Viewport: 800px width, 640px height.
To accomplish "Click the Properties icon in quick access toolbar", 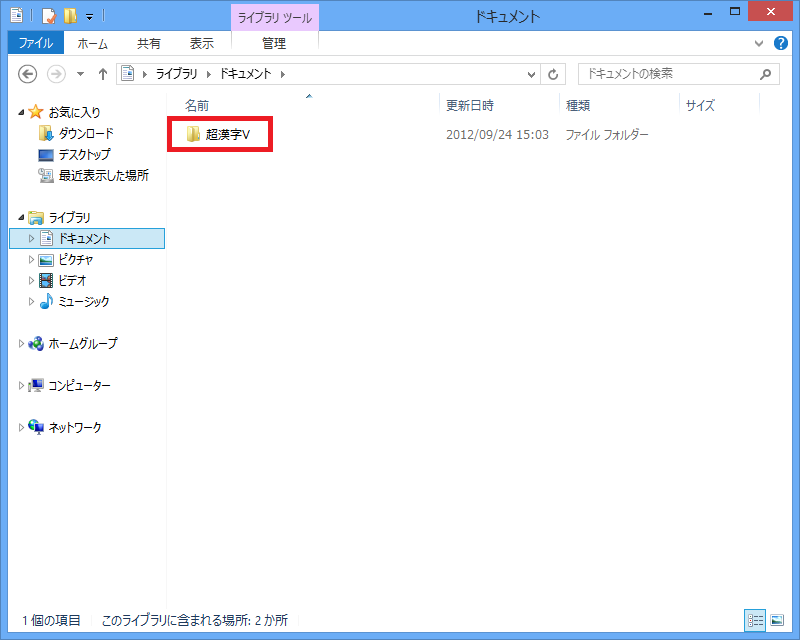I will click(x=47, y=16).
